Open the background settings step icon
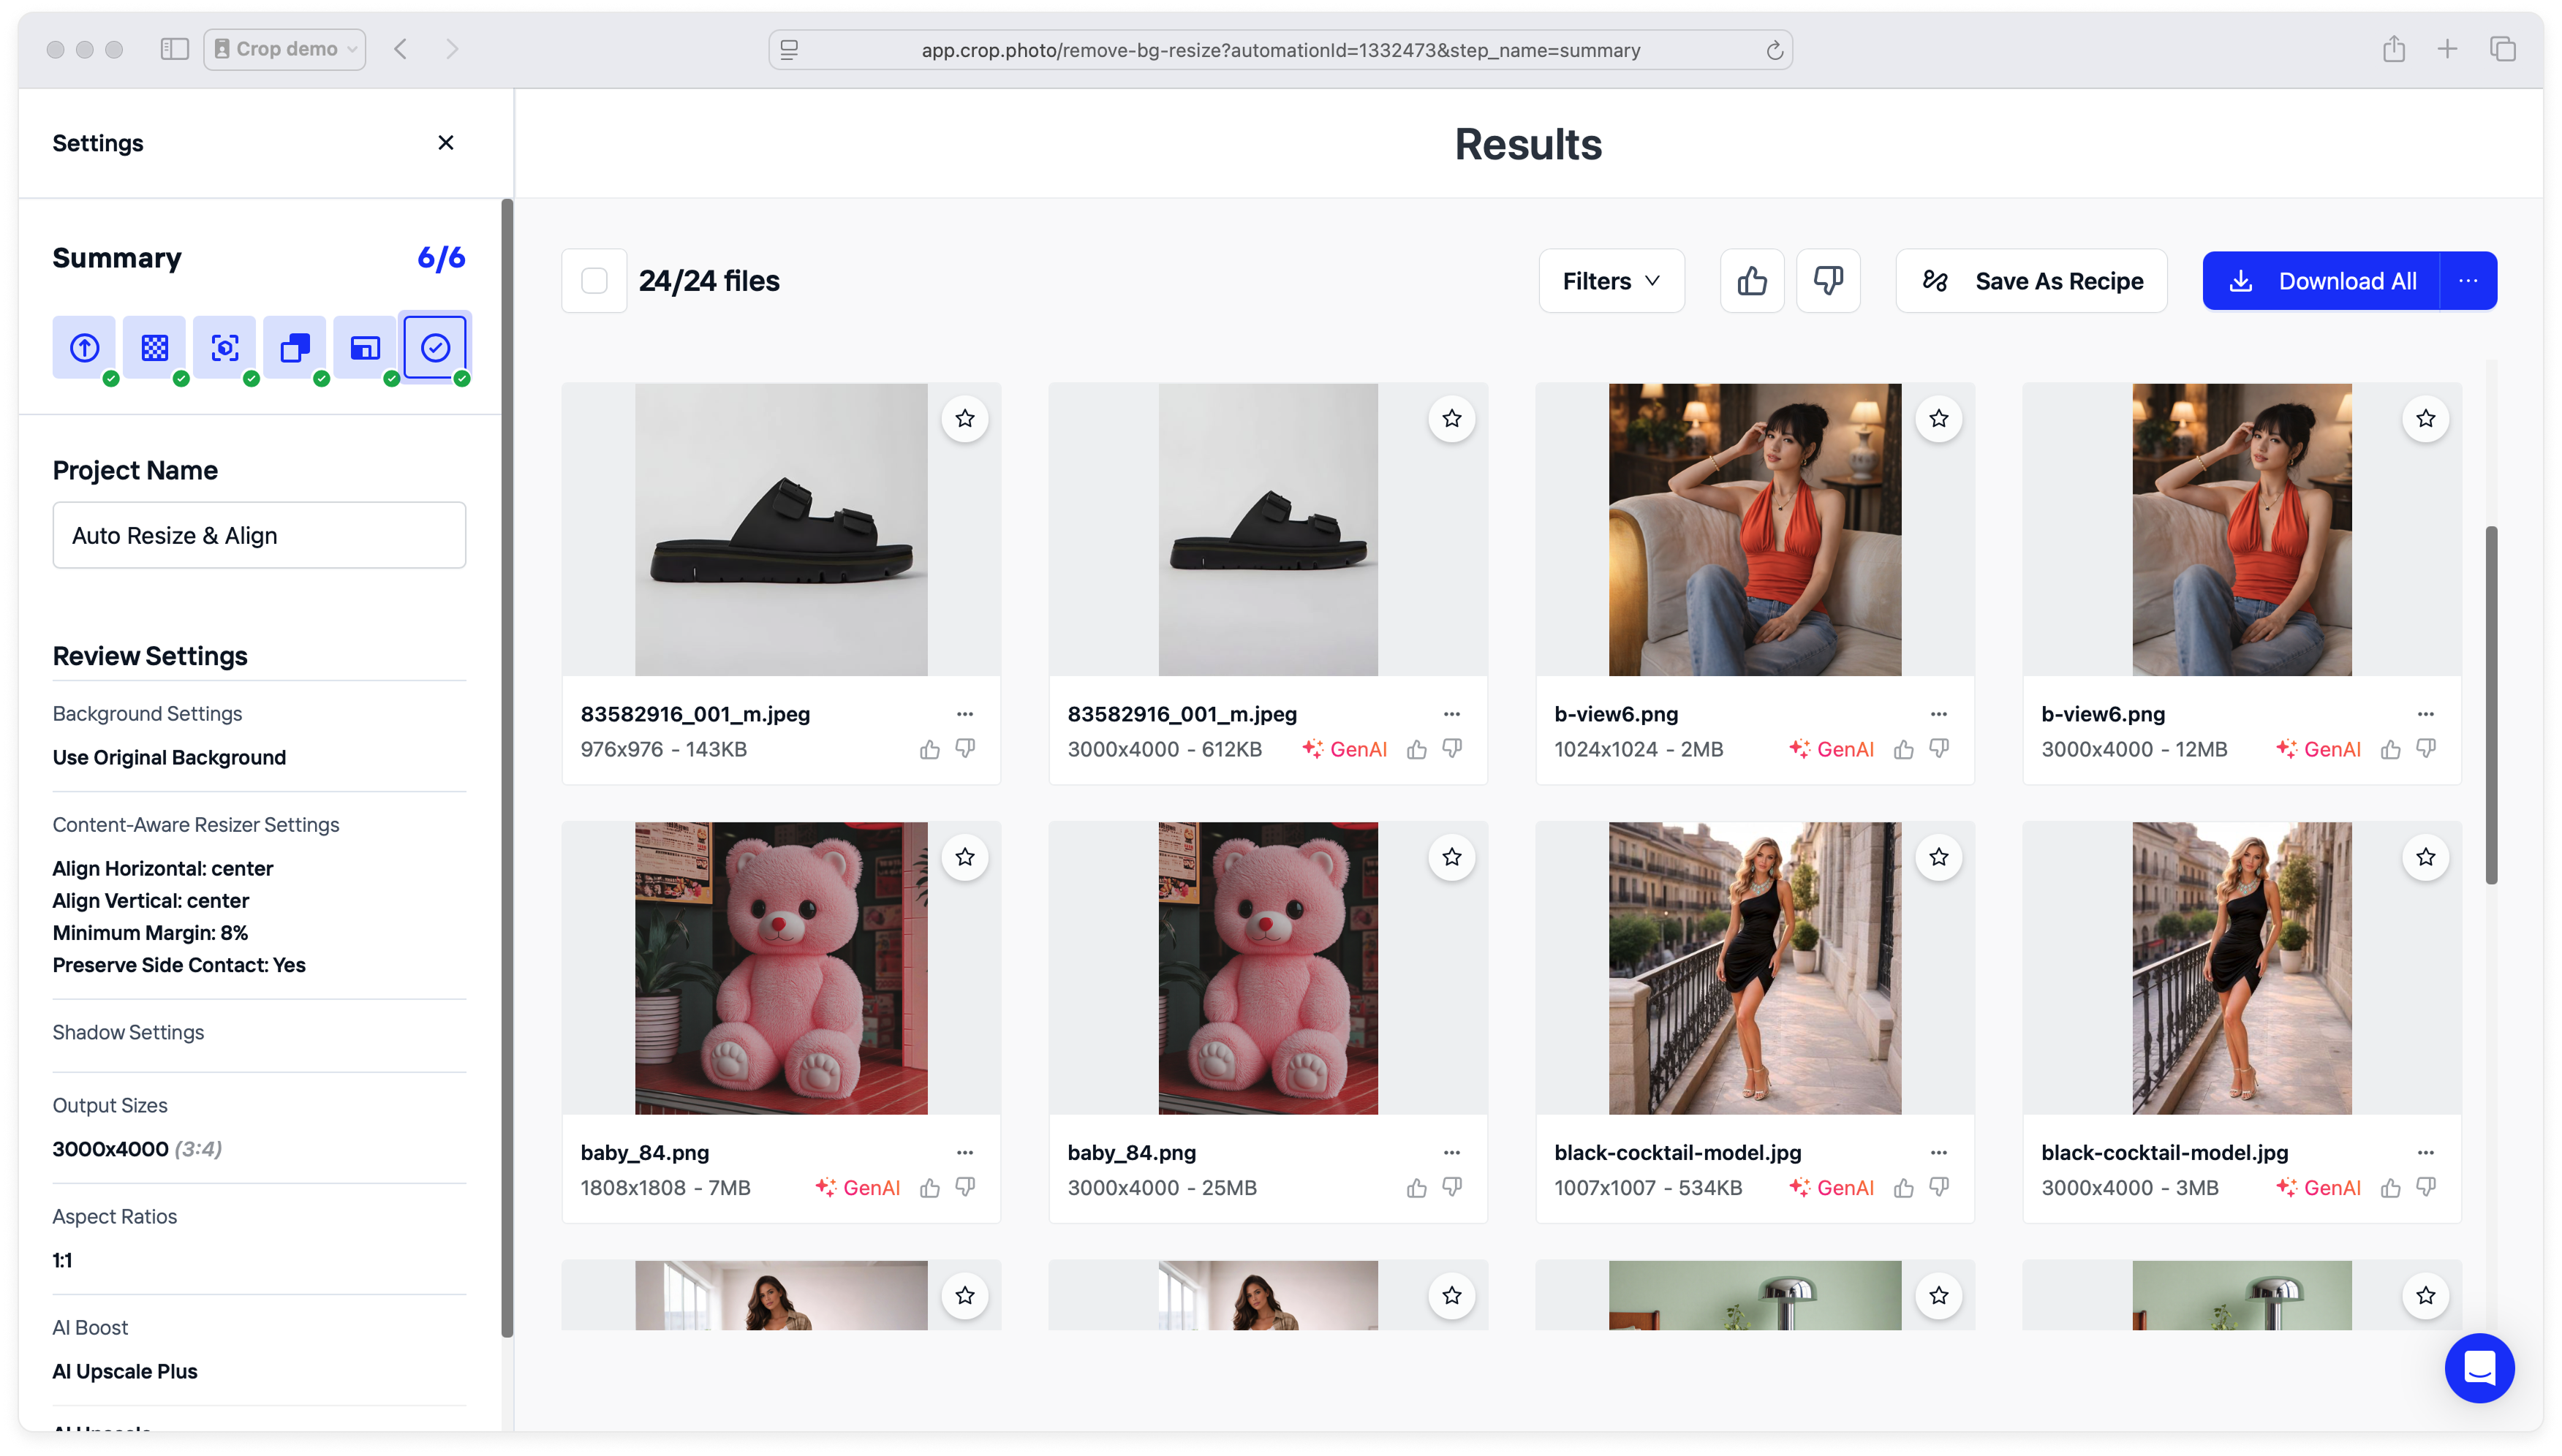The height and width of the screenshot is (1456, 2562). tap(154, 348)
